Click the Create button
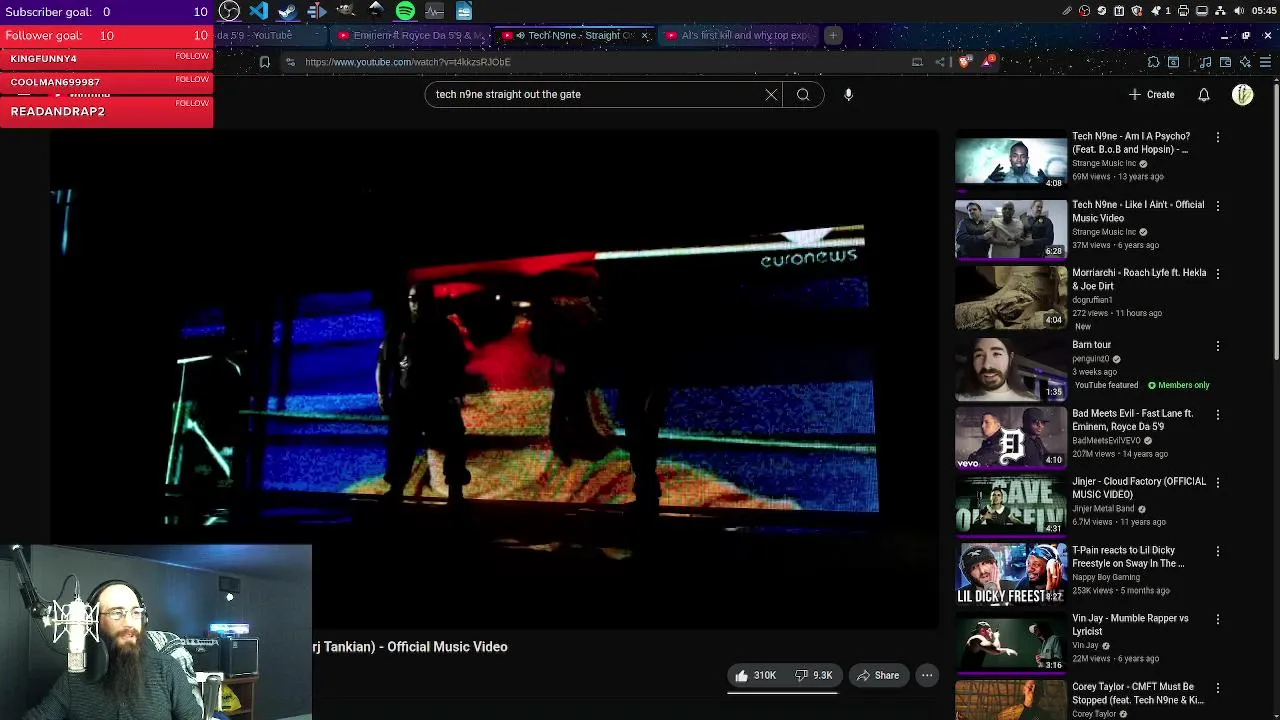The height and width of the screenshot is (720, 1280). point(1151,94)
